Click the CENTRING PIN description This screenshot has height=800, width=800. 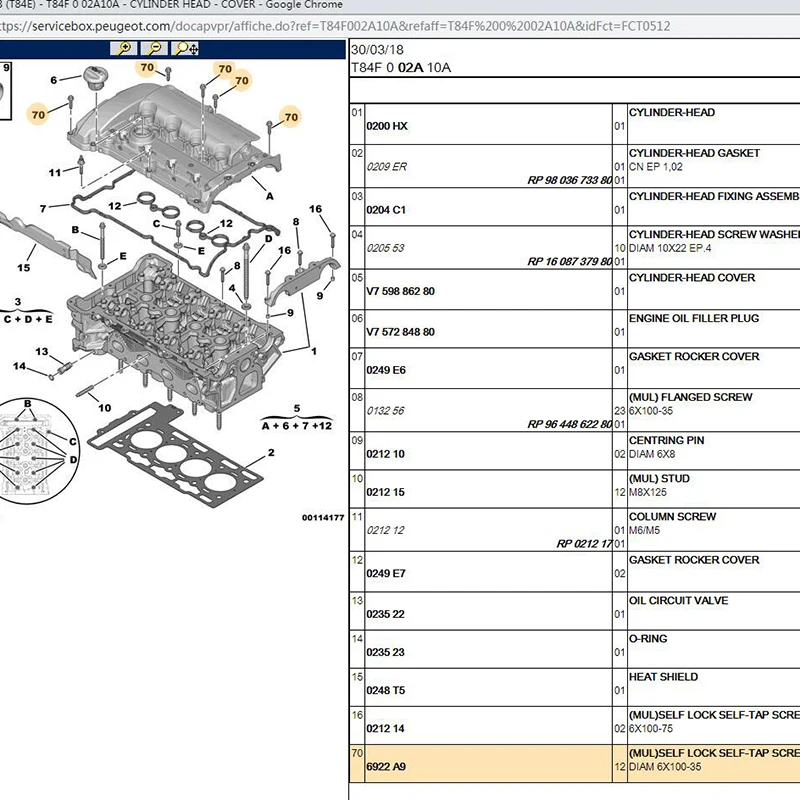(x=666, y=440)
